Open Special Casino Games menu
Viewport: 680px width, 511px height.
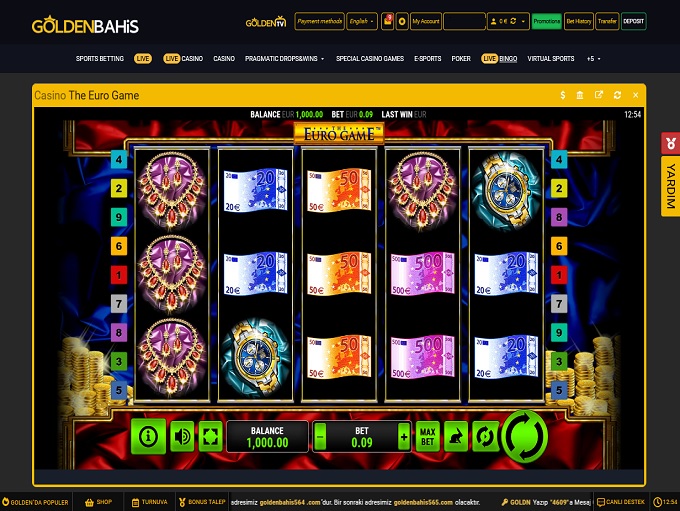click(x=370, y=59)
